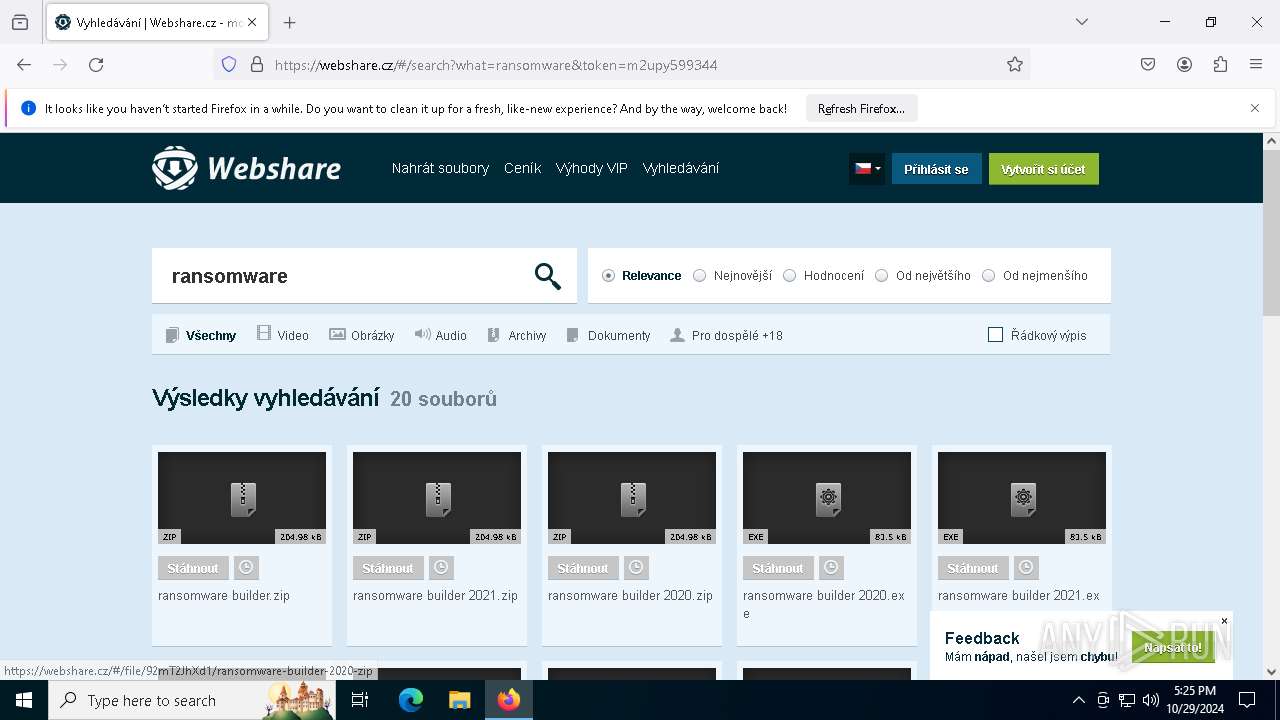Expand the list all tabs chevron

click(1081, 22)
